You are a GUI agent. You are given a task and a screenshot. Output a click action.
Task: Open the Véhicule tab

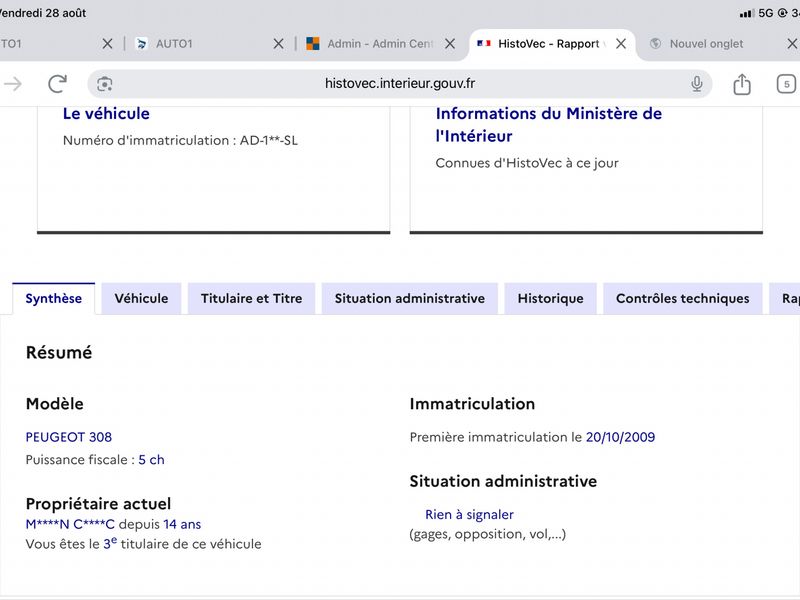141,298
